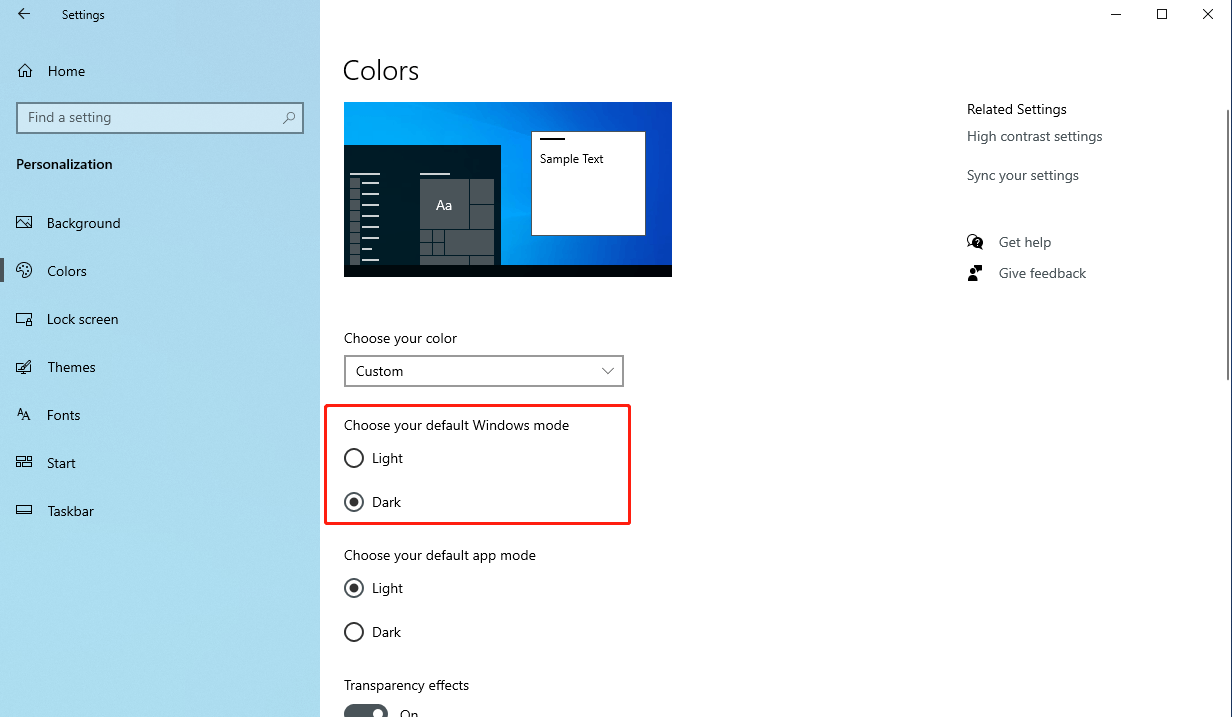This screenshot has width=1232, height=717.
Task: Open Background personalization settings
Action: pyautogui.click(x=83, y=222)
